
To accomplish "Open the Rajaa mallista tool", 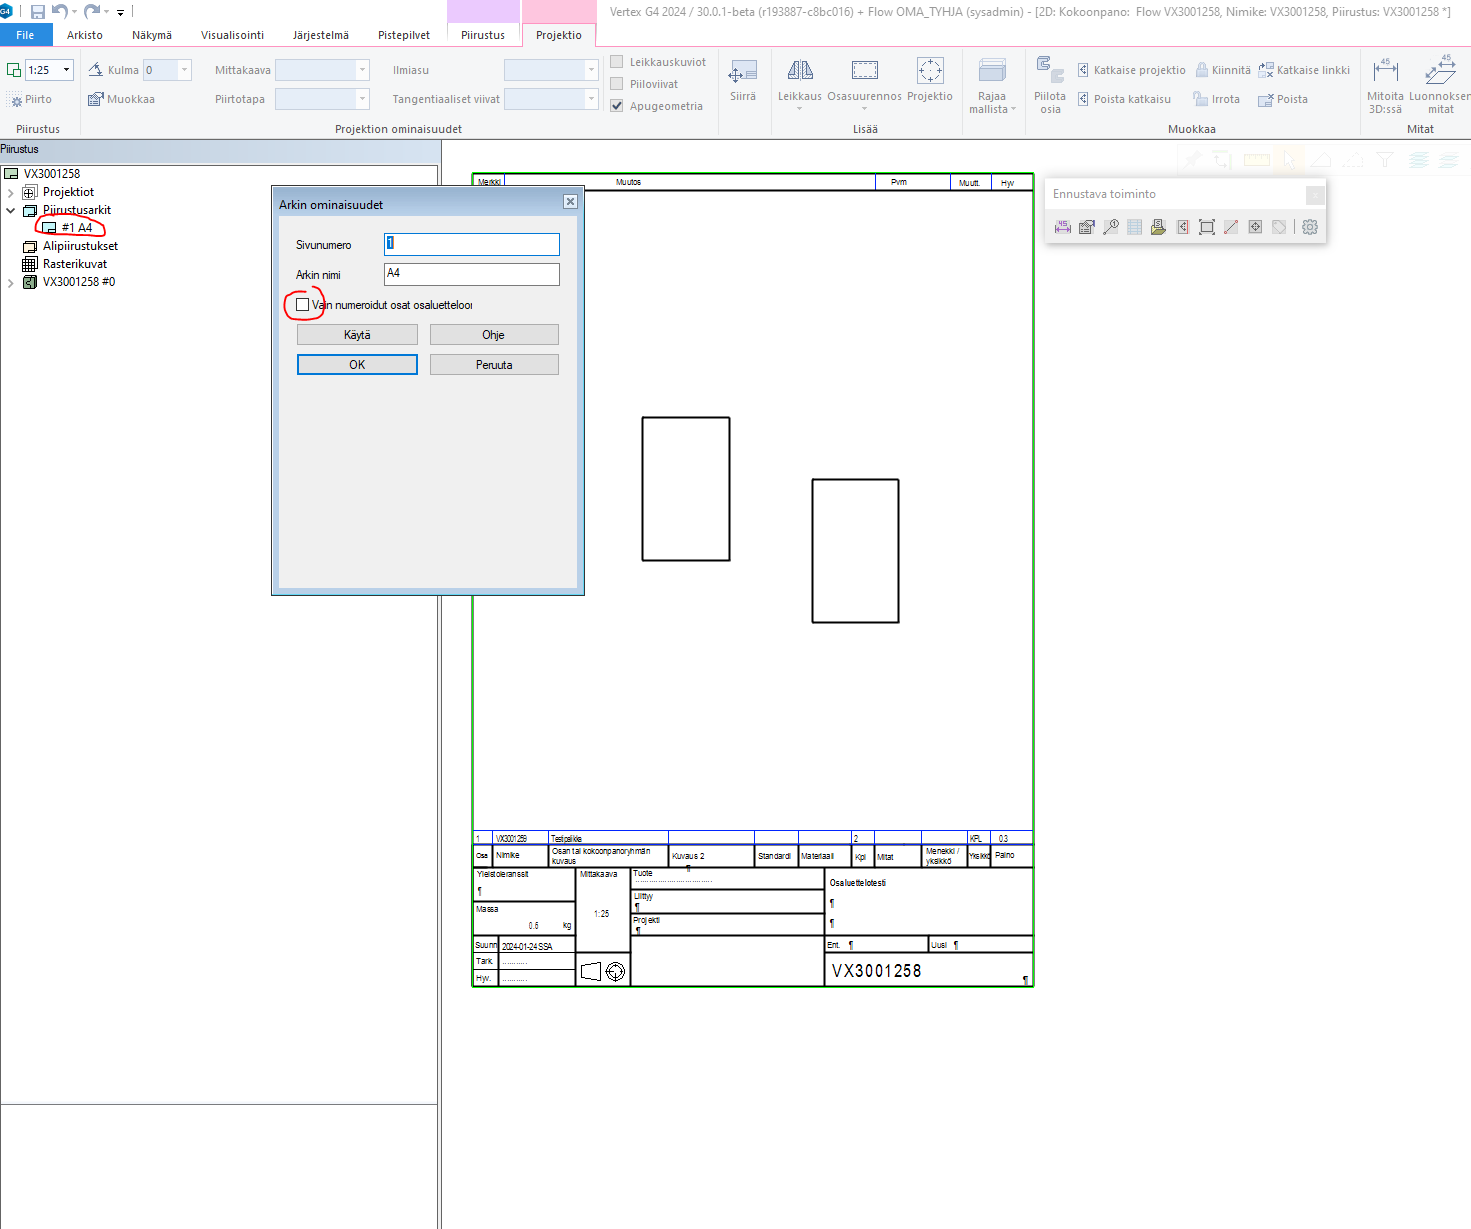I will coord(992,71).
